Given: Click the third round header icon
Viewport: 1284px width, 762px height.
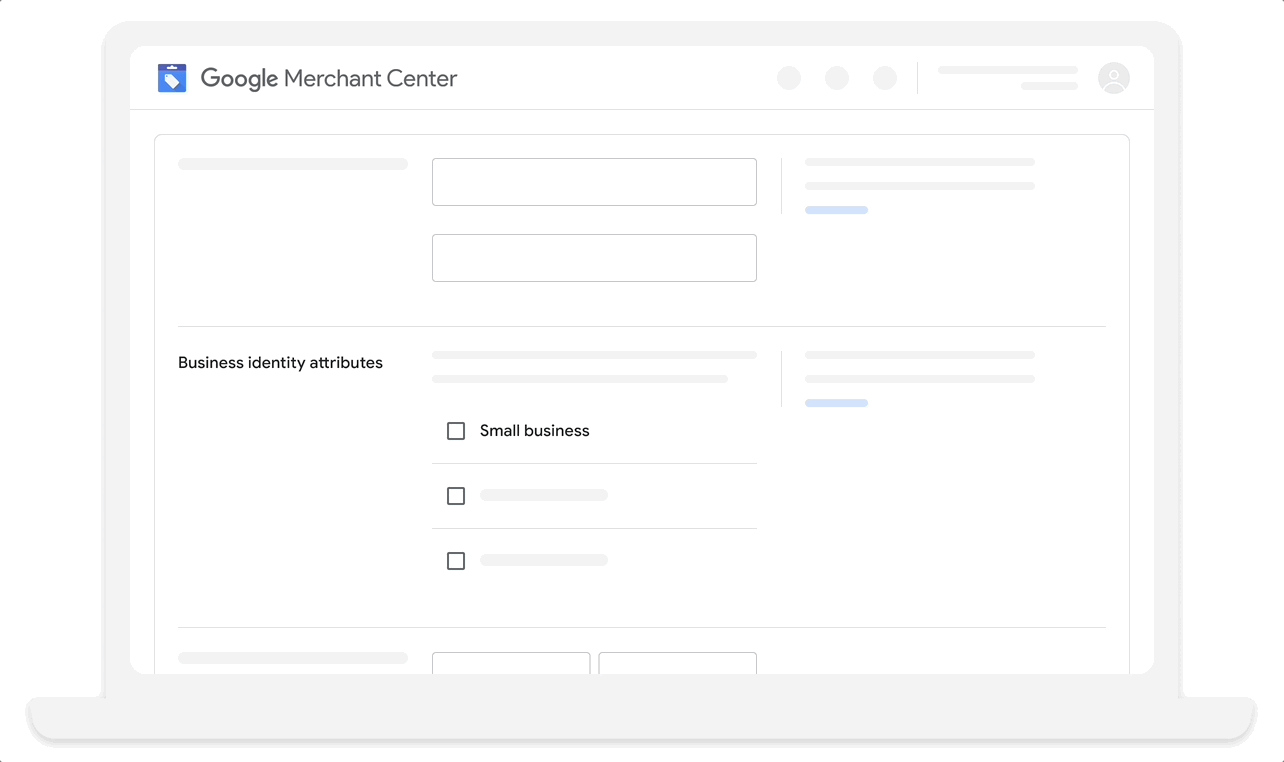Looking at the screenshot, I should [x=885, y=78].
